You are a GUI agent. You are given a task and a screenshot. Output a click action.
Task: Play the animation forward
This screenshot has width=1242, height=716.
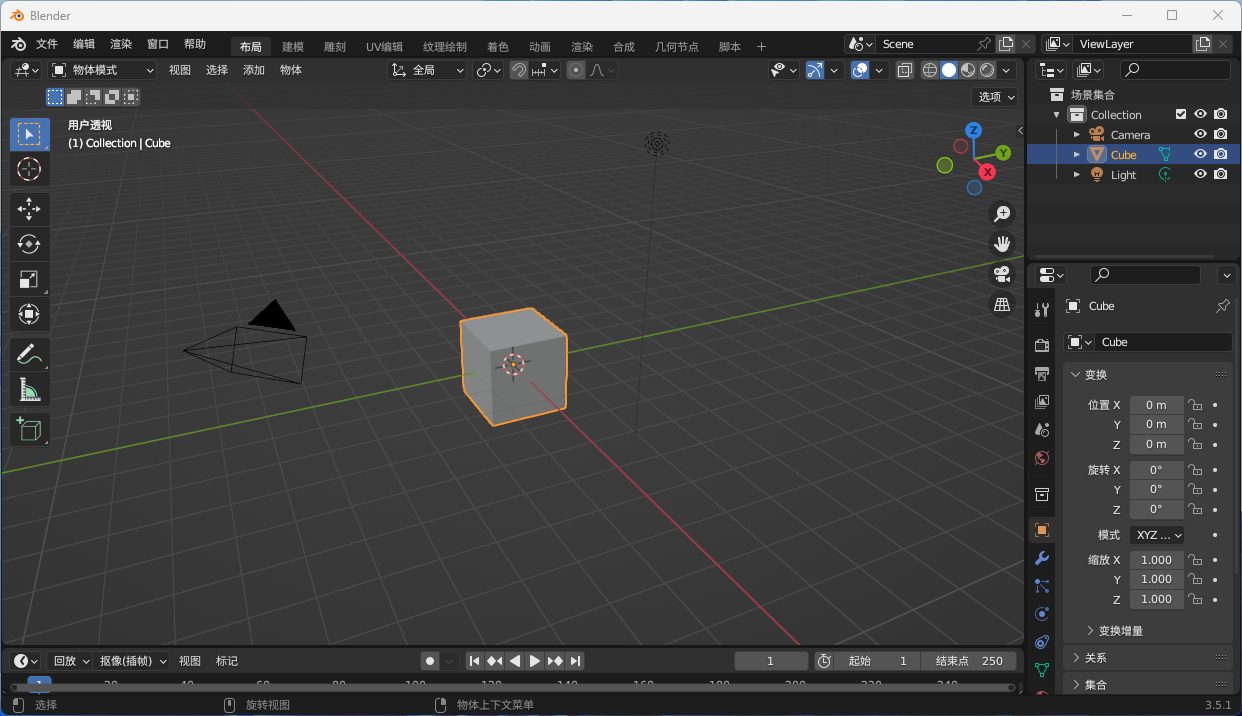(535, 661)
